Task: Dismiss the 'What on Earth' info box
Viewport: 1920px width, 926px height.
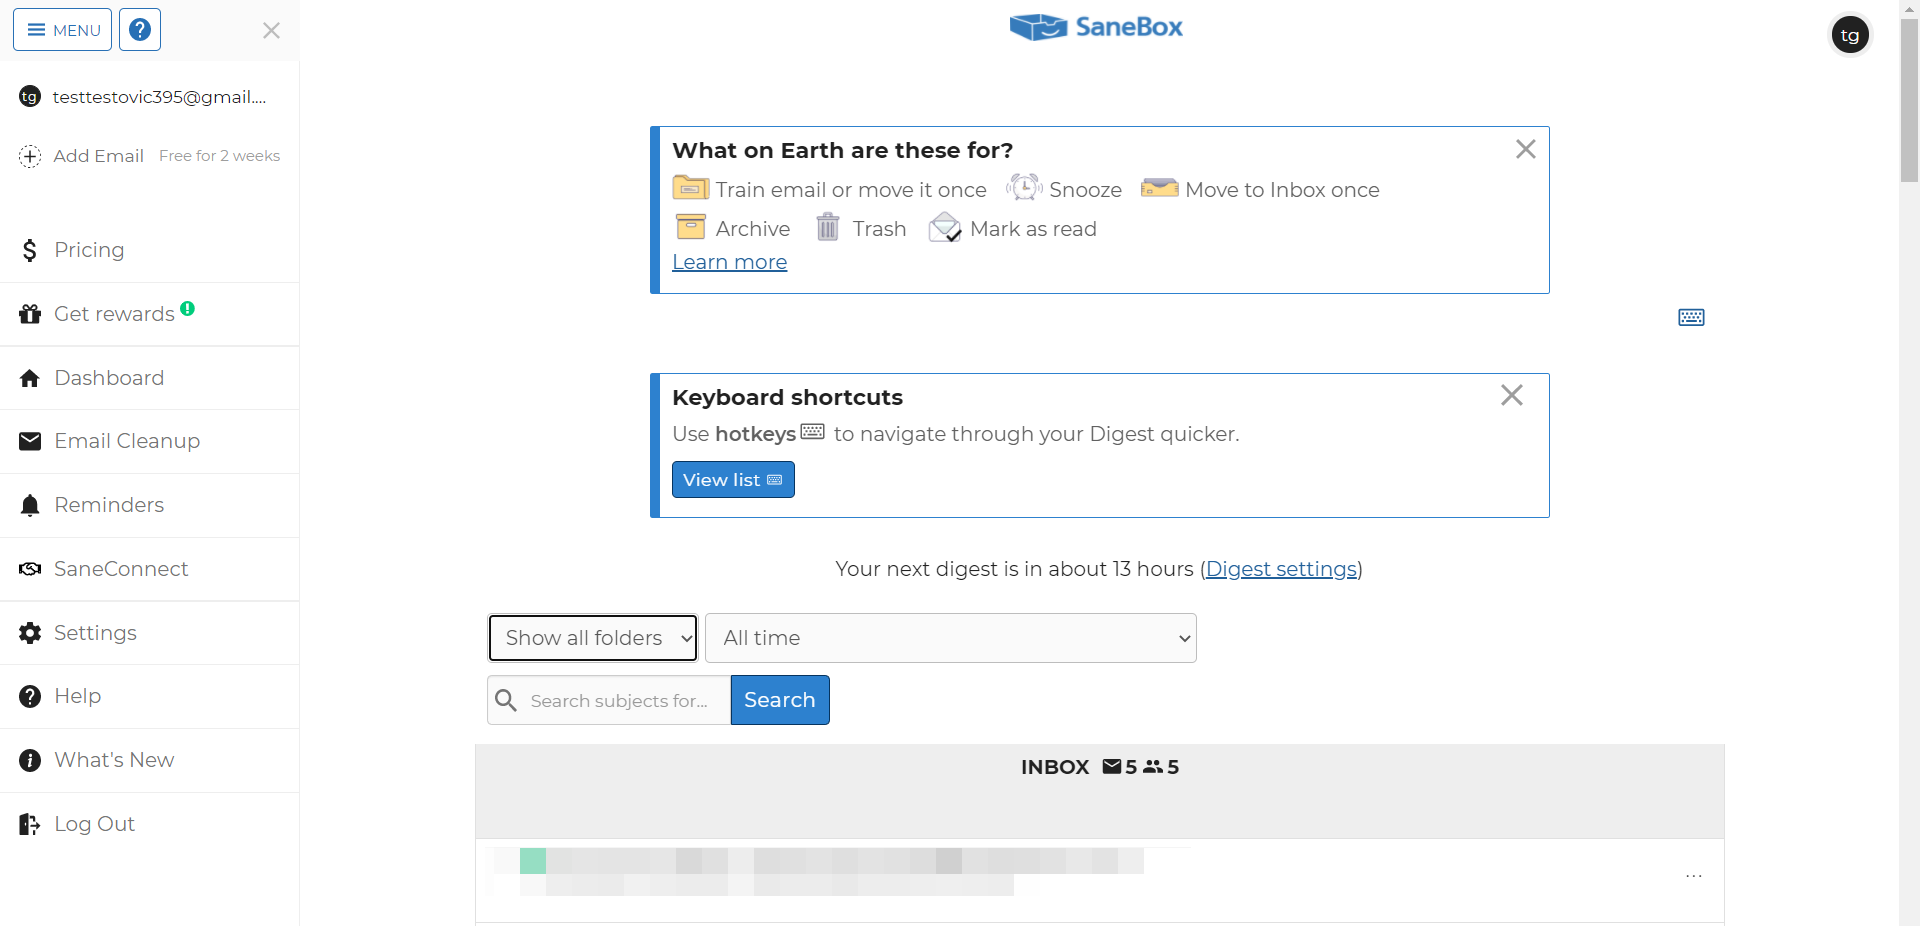Action: tap(1525, 150)
